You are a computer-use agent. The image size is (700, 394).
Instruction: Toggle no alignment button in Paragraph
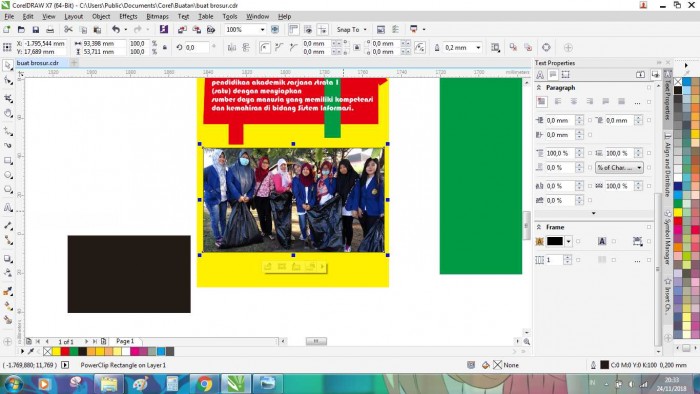tap(542, 102)
